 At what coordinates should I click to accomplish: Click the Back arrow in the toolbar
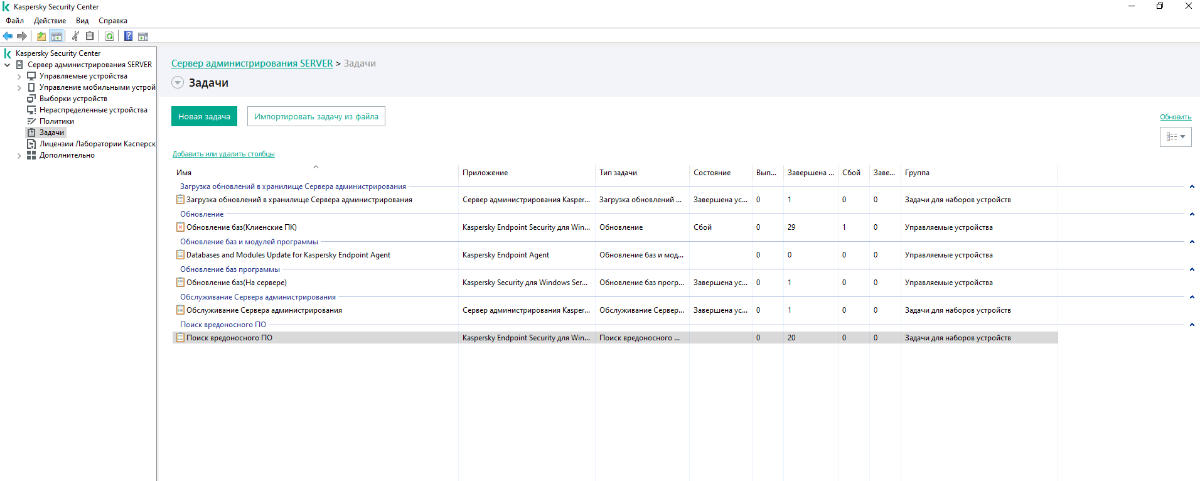click(8, 36)
